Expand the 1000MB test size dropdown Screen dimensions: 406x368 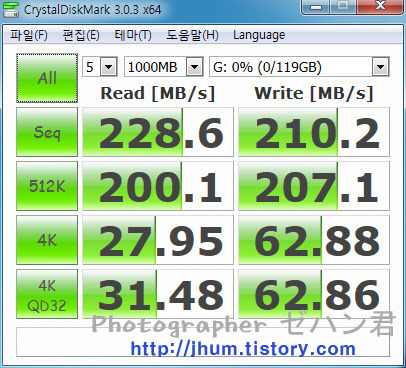point(195,67)
